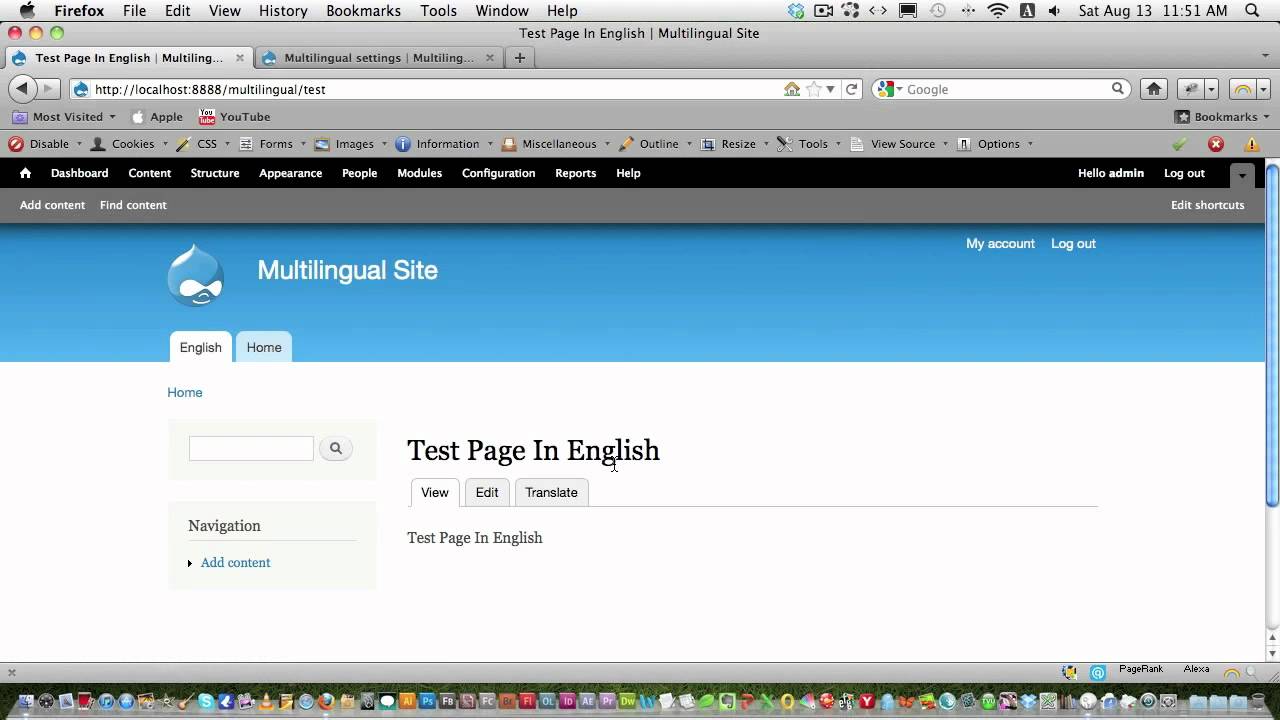Open the Resize web developer menu
The height and width of the screenshot is (720, 1280).
tap(734, 144)
